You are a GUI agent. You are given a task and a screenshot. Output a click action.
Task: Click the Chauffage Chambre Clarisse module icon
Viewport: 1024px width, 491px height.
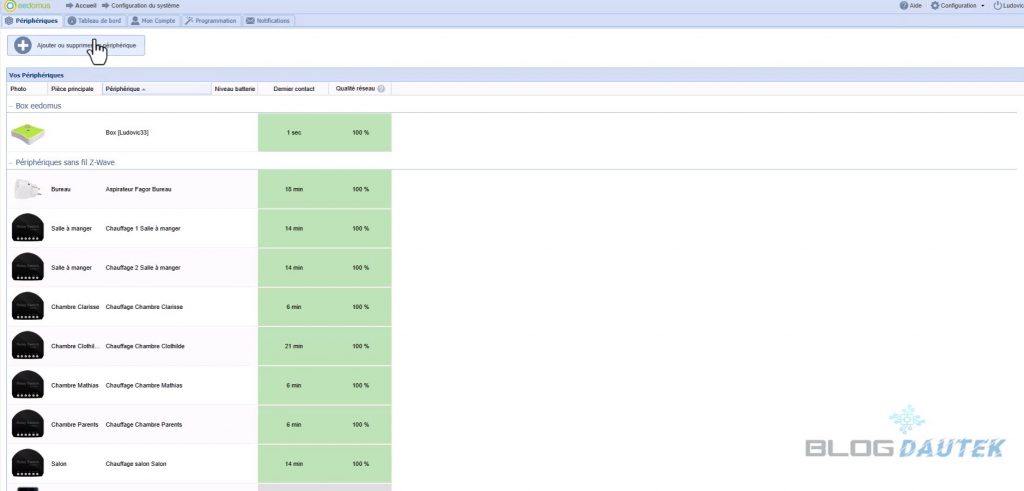coord(27,306)
